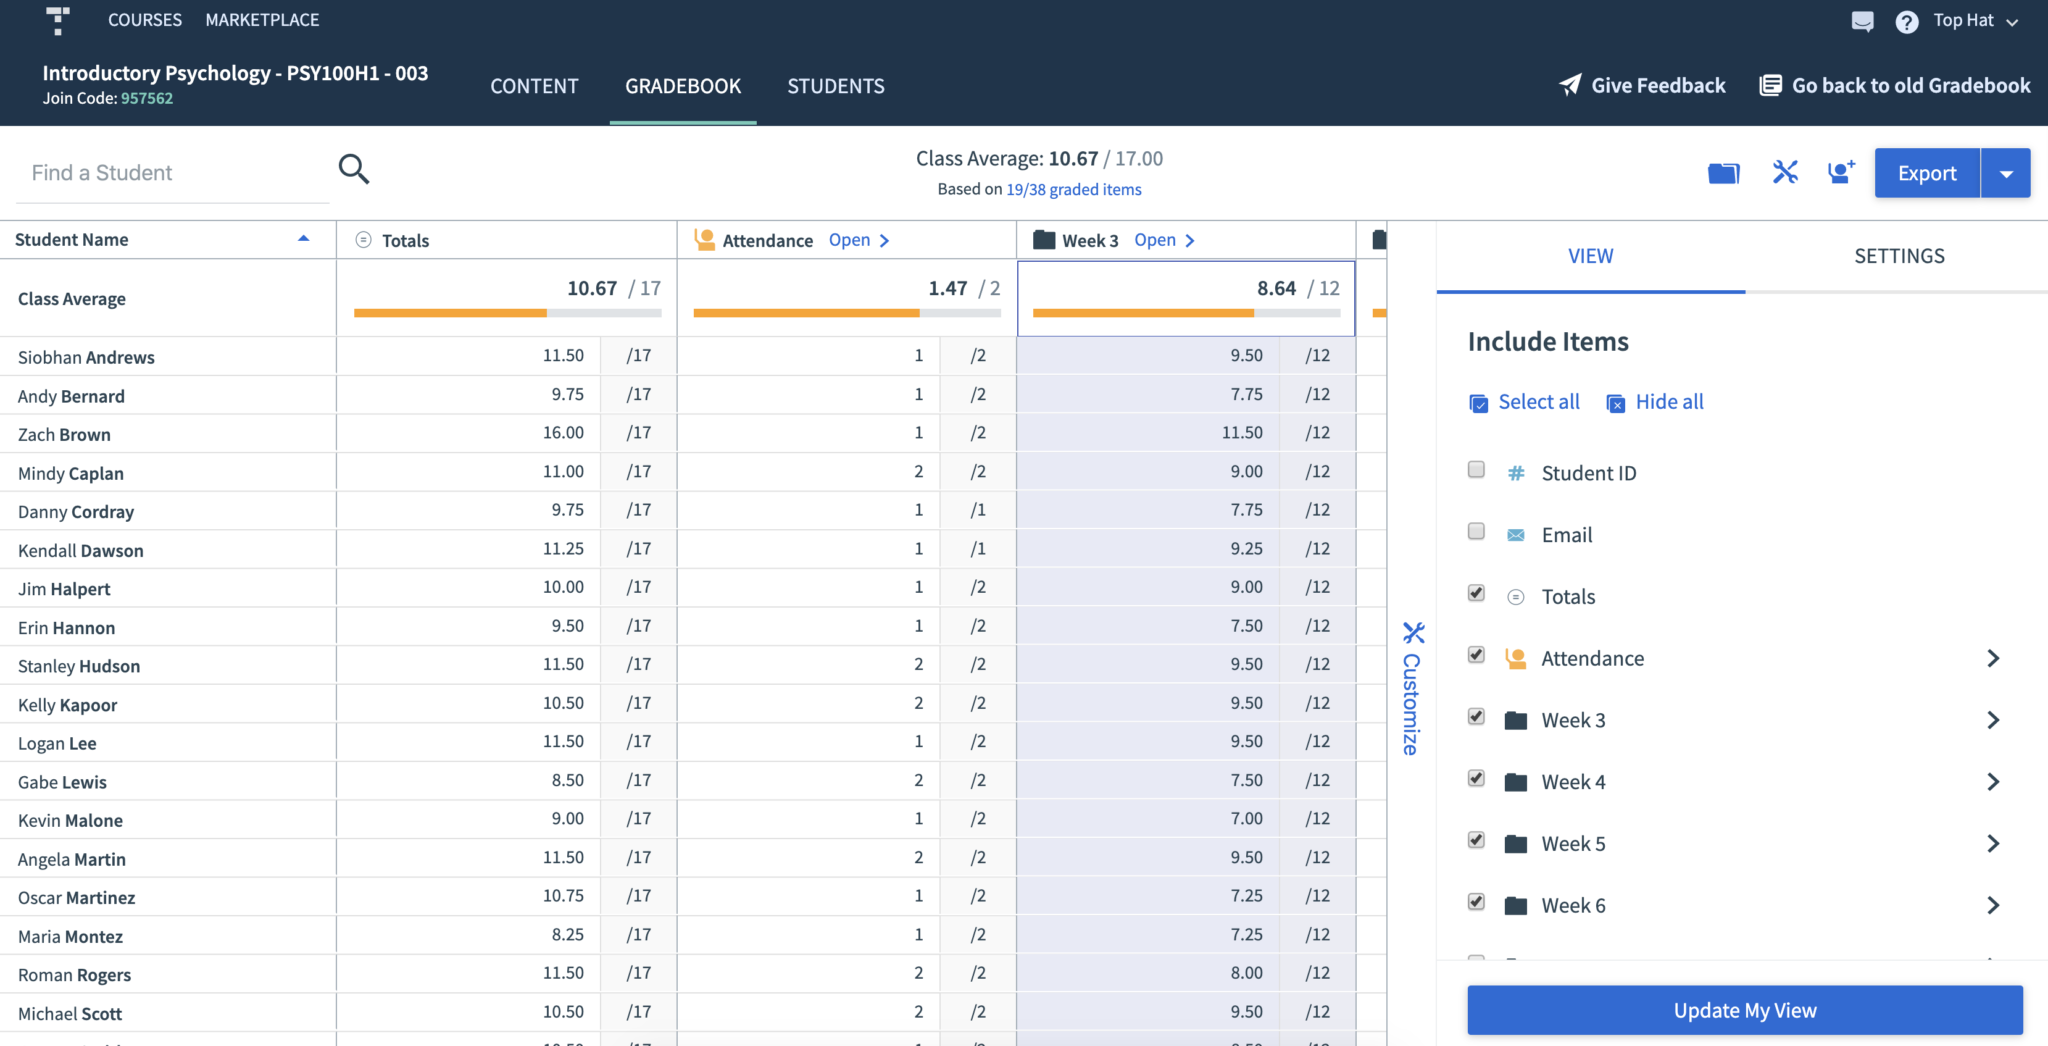Click the customize tools icon in toolbar
This screenshot has height=1046, width=2048.
[x=1785, y=172]
